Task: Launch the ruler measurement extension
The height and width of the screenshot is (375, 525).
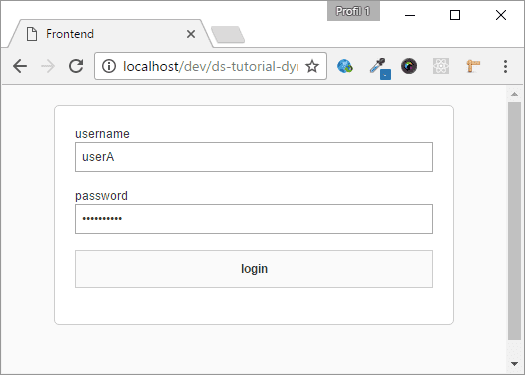Action: click(473, 66)
